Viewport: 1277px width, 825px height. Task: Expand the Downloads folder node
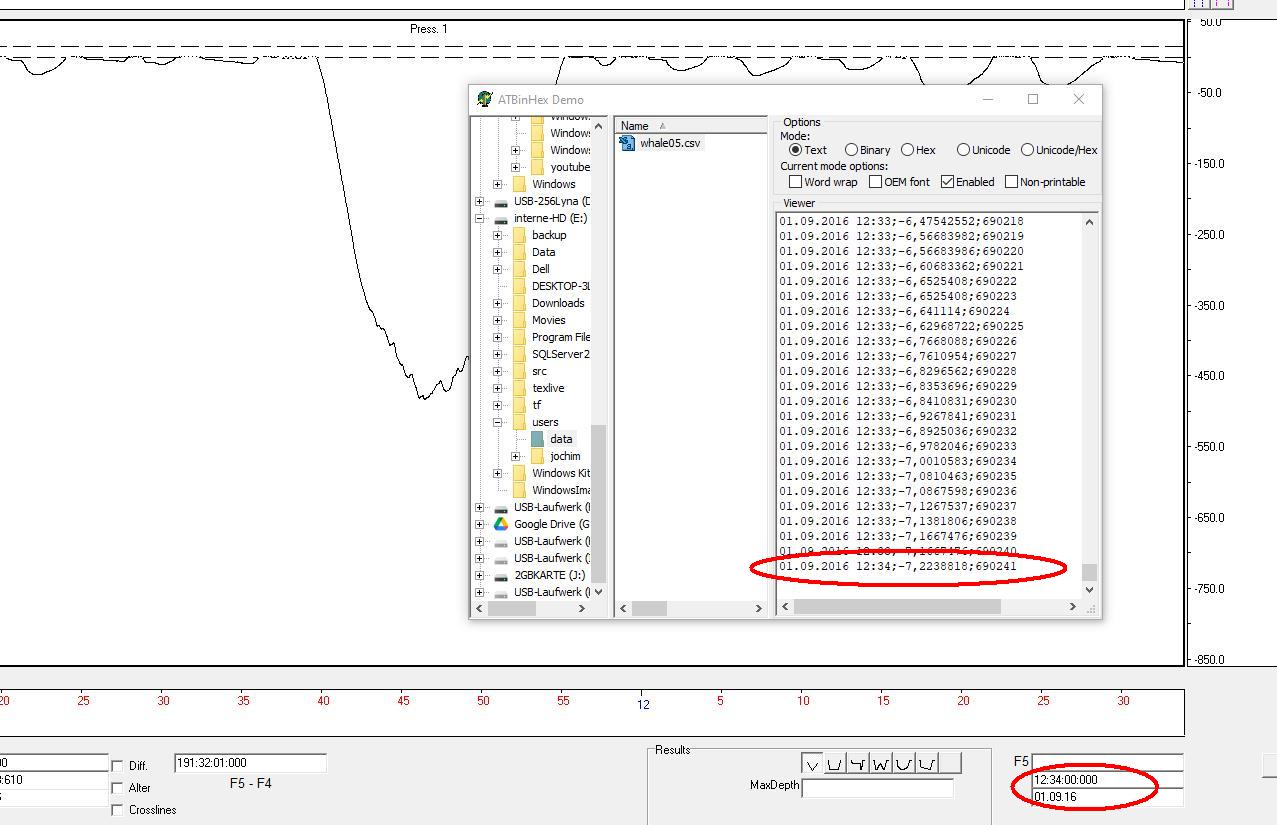coord(498,303)
